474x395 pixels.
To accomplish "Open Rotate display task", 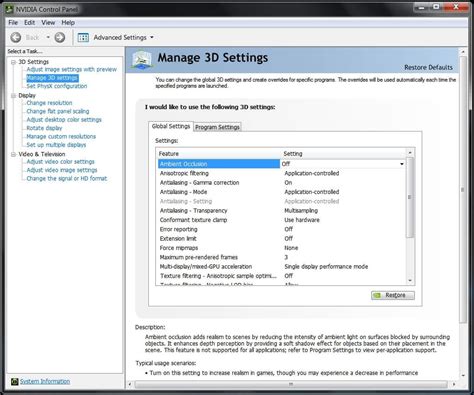I will click(44, 128).
